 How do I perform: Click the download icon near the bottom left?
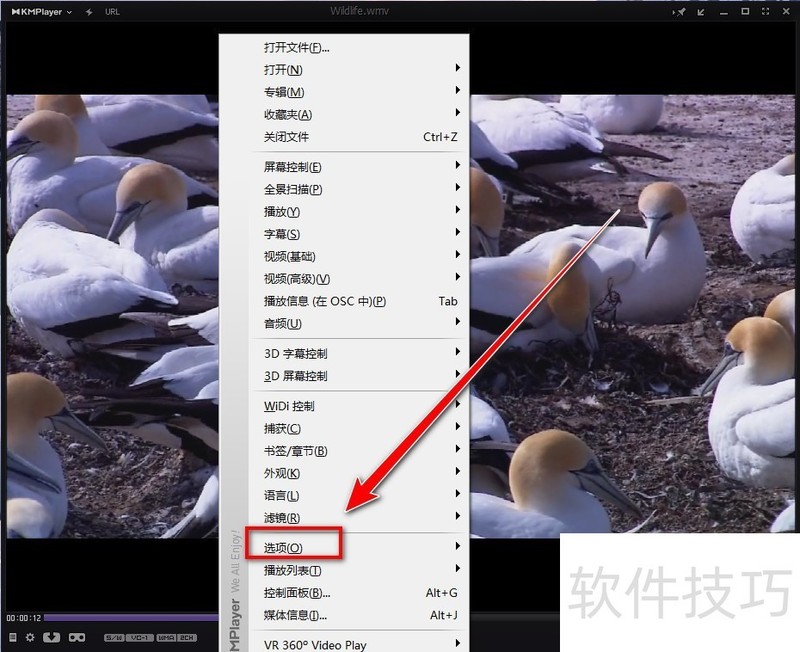point(51,637)
